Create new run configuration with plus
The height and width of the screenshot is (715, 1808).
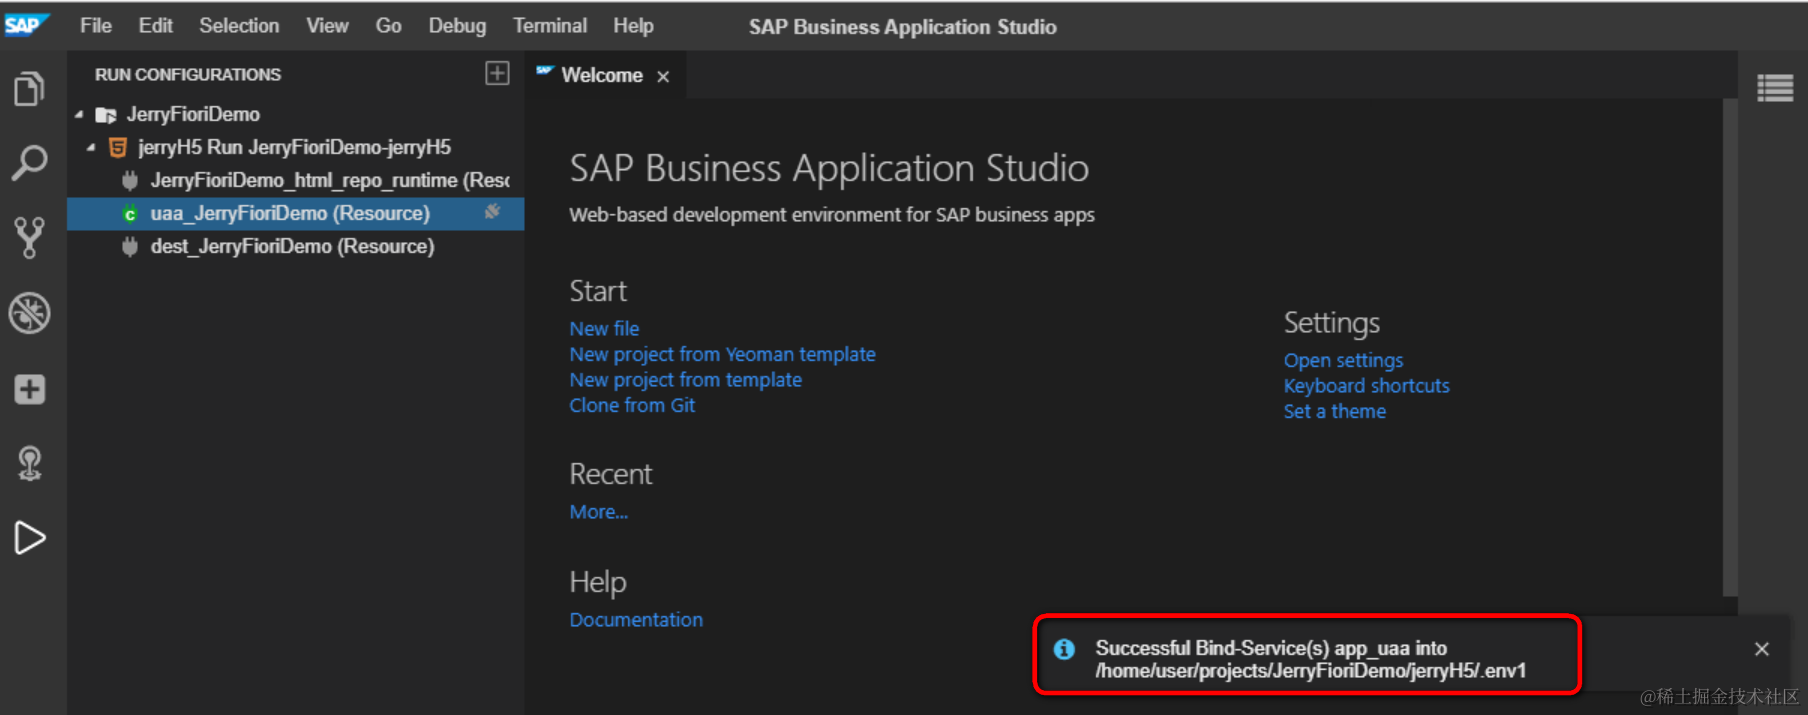(x=497, y=73)
